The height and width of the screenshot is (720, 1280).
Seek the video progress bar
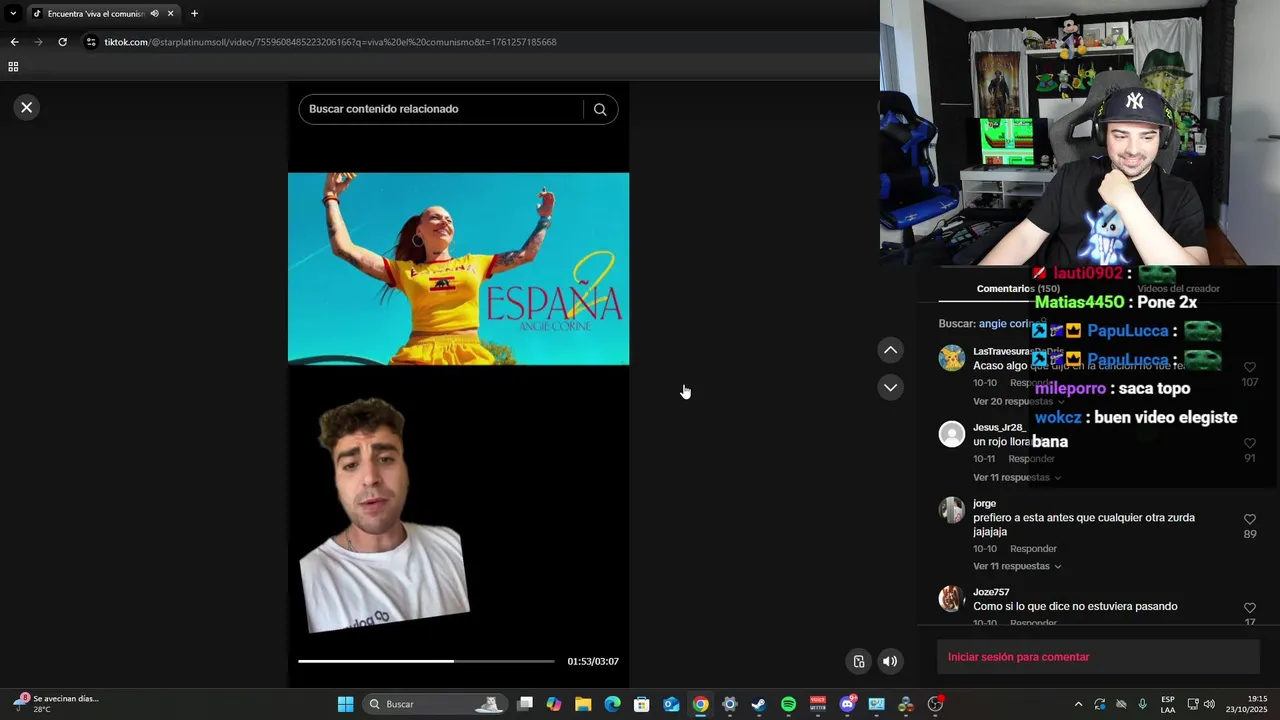426,661
